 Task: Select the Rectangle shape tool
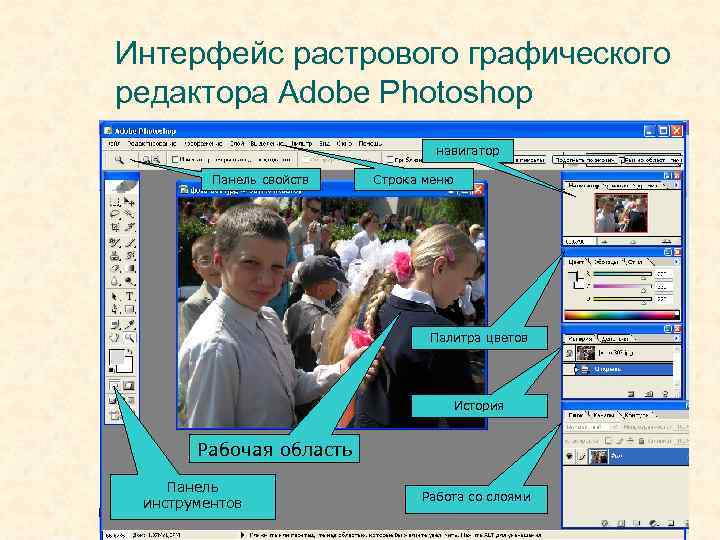129,309
